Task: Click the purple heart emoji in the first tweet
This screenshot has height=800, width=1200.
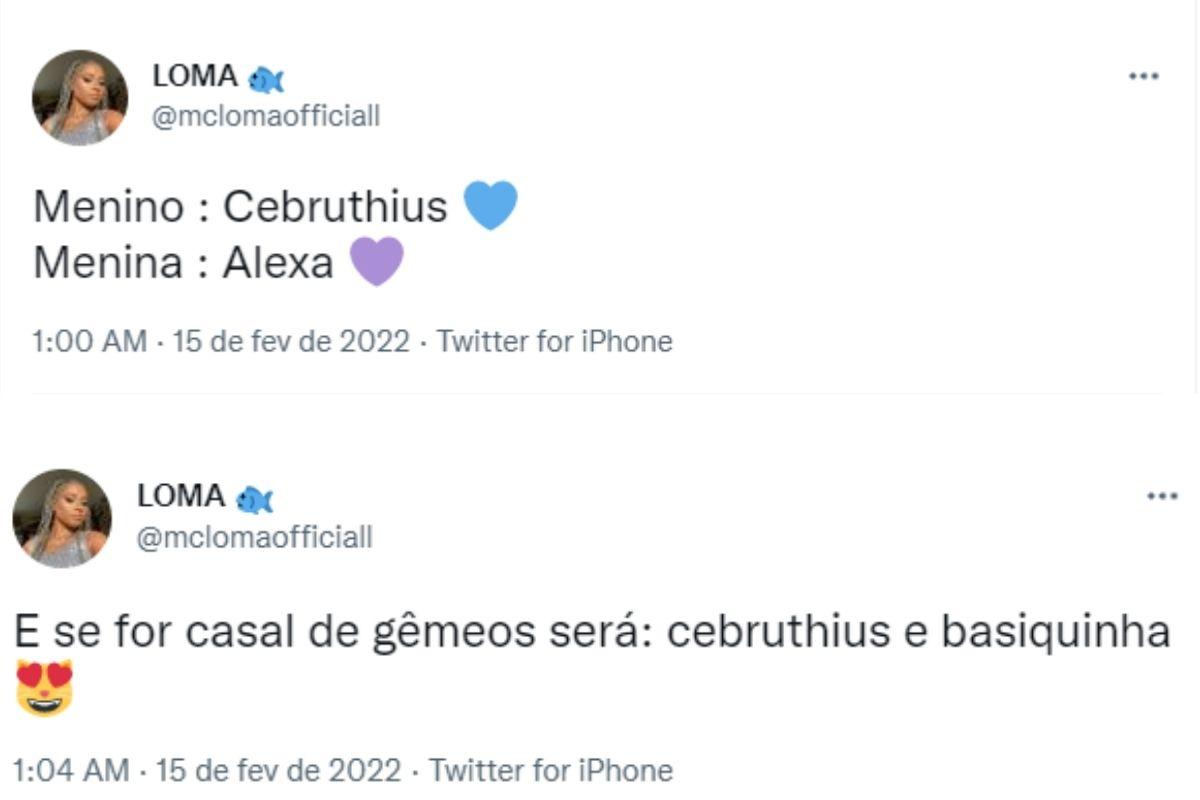Action: tap(377, 262)
